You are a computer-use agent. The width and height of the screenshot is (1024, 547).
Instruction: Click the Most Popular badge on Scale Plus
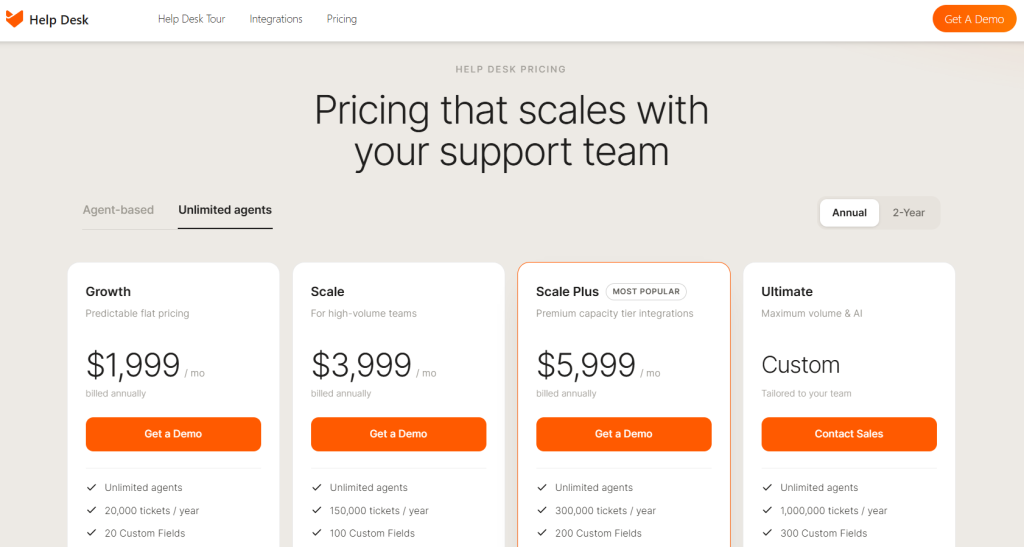tap(646, 291)
